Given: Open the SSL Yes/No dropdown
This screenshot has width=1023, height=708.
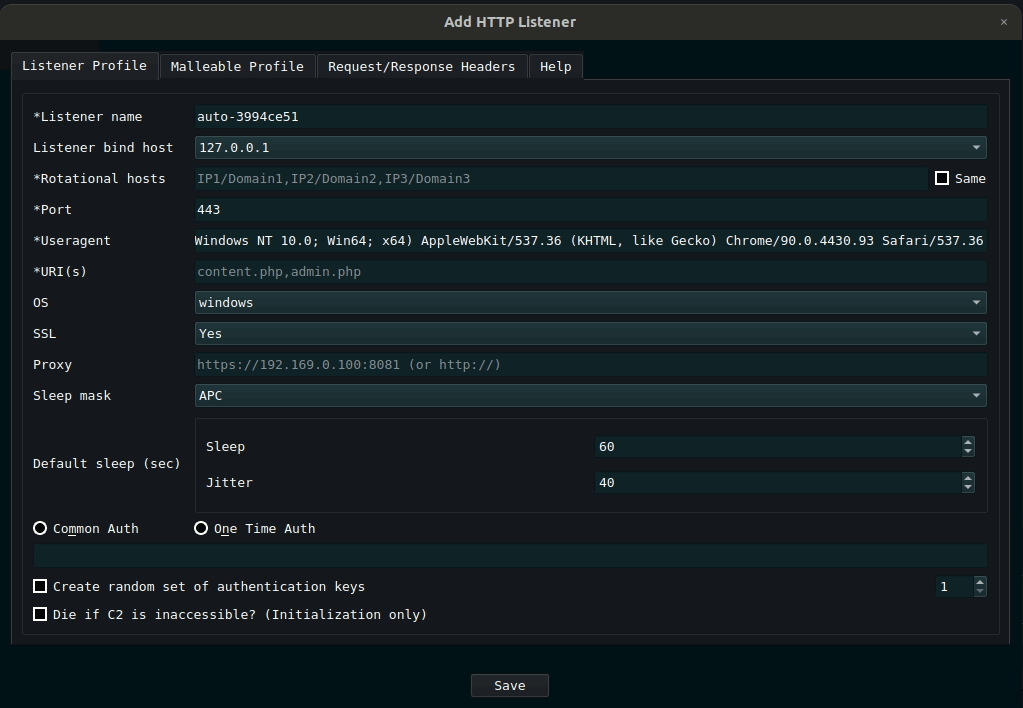Looking at the screenshot, I should click(x=590, y=334).
